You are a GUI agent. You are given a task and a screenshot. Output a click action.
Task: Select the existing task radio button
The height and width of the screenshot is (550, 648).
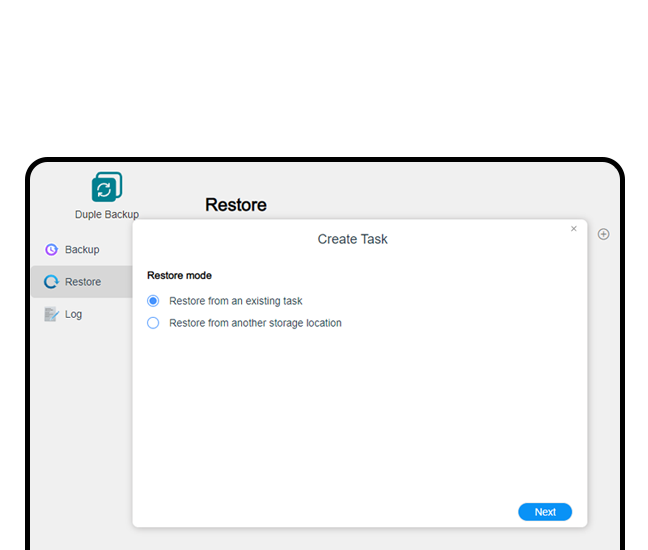[153, 301]
